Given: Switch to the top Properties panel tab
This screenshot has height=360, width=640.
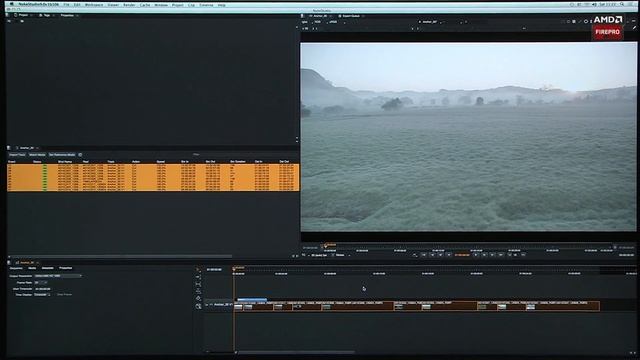Looking at the screenshot, I should (67, 15).
